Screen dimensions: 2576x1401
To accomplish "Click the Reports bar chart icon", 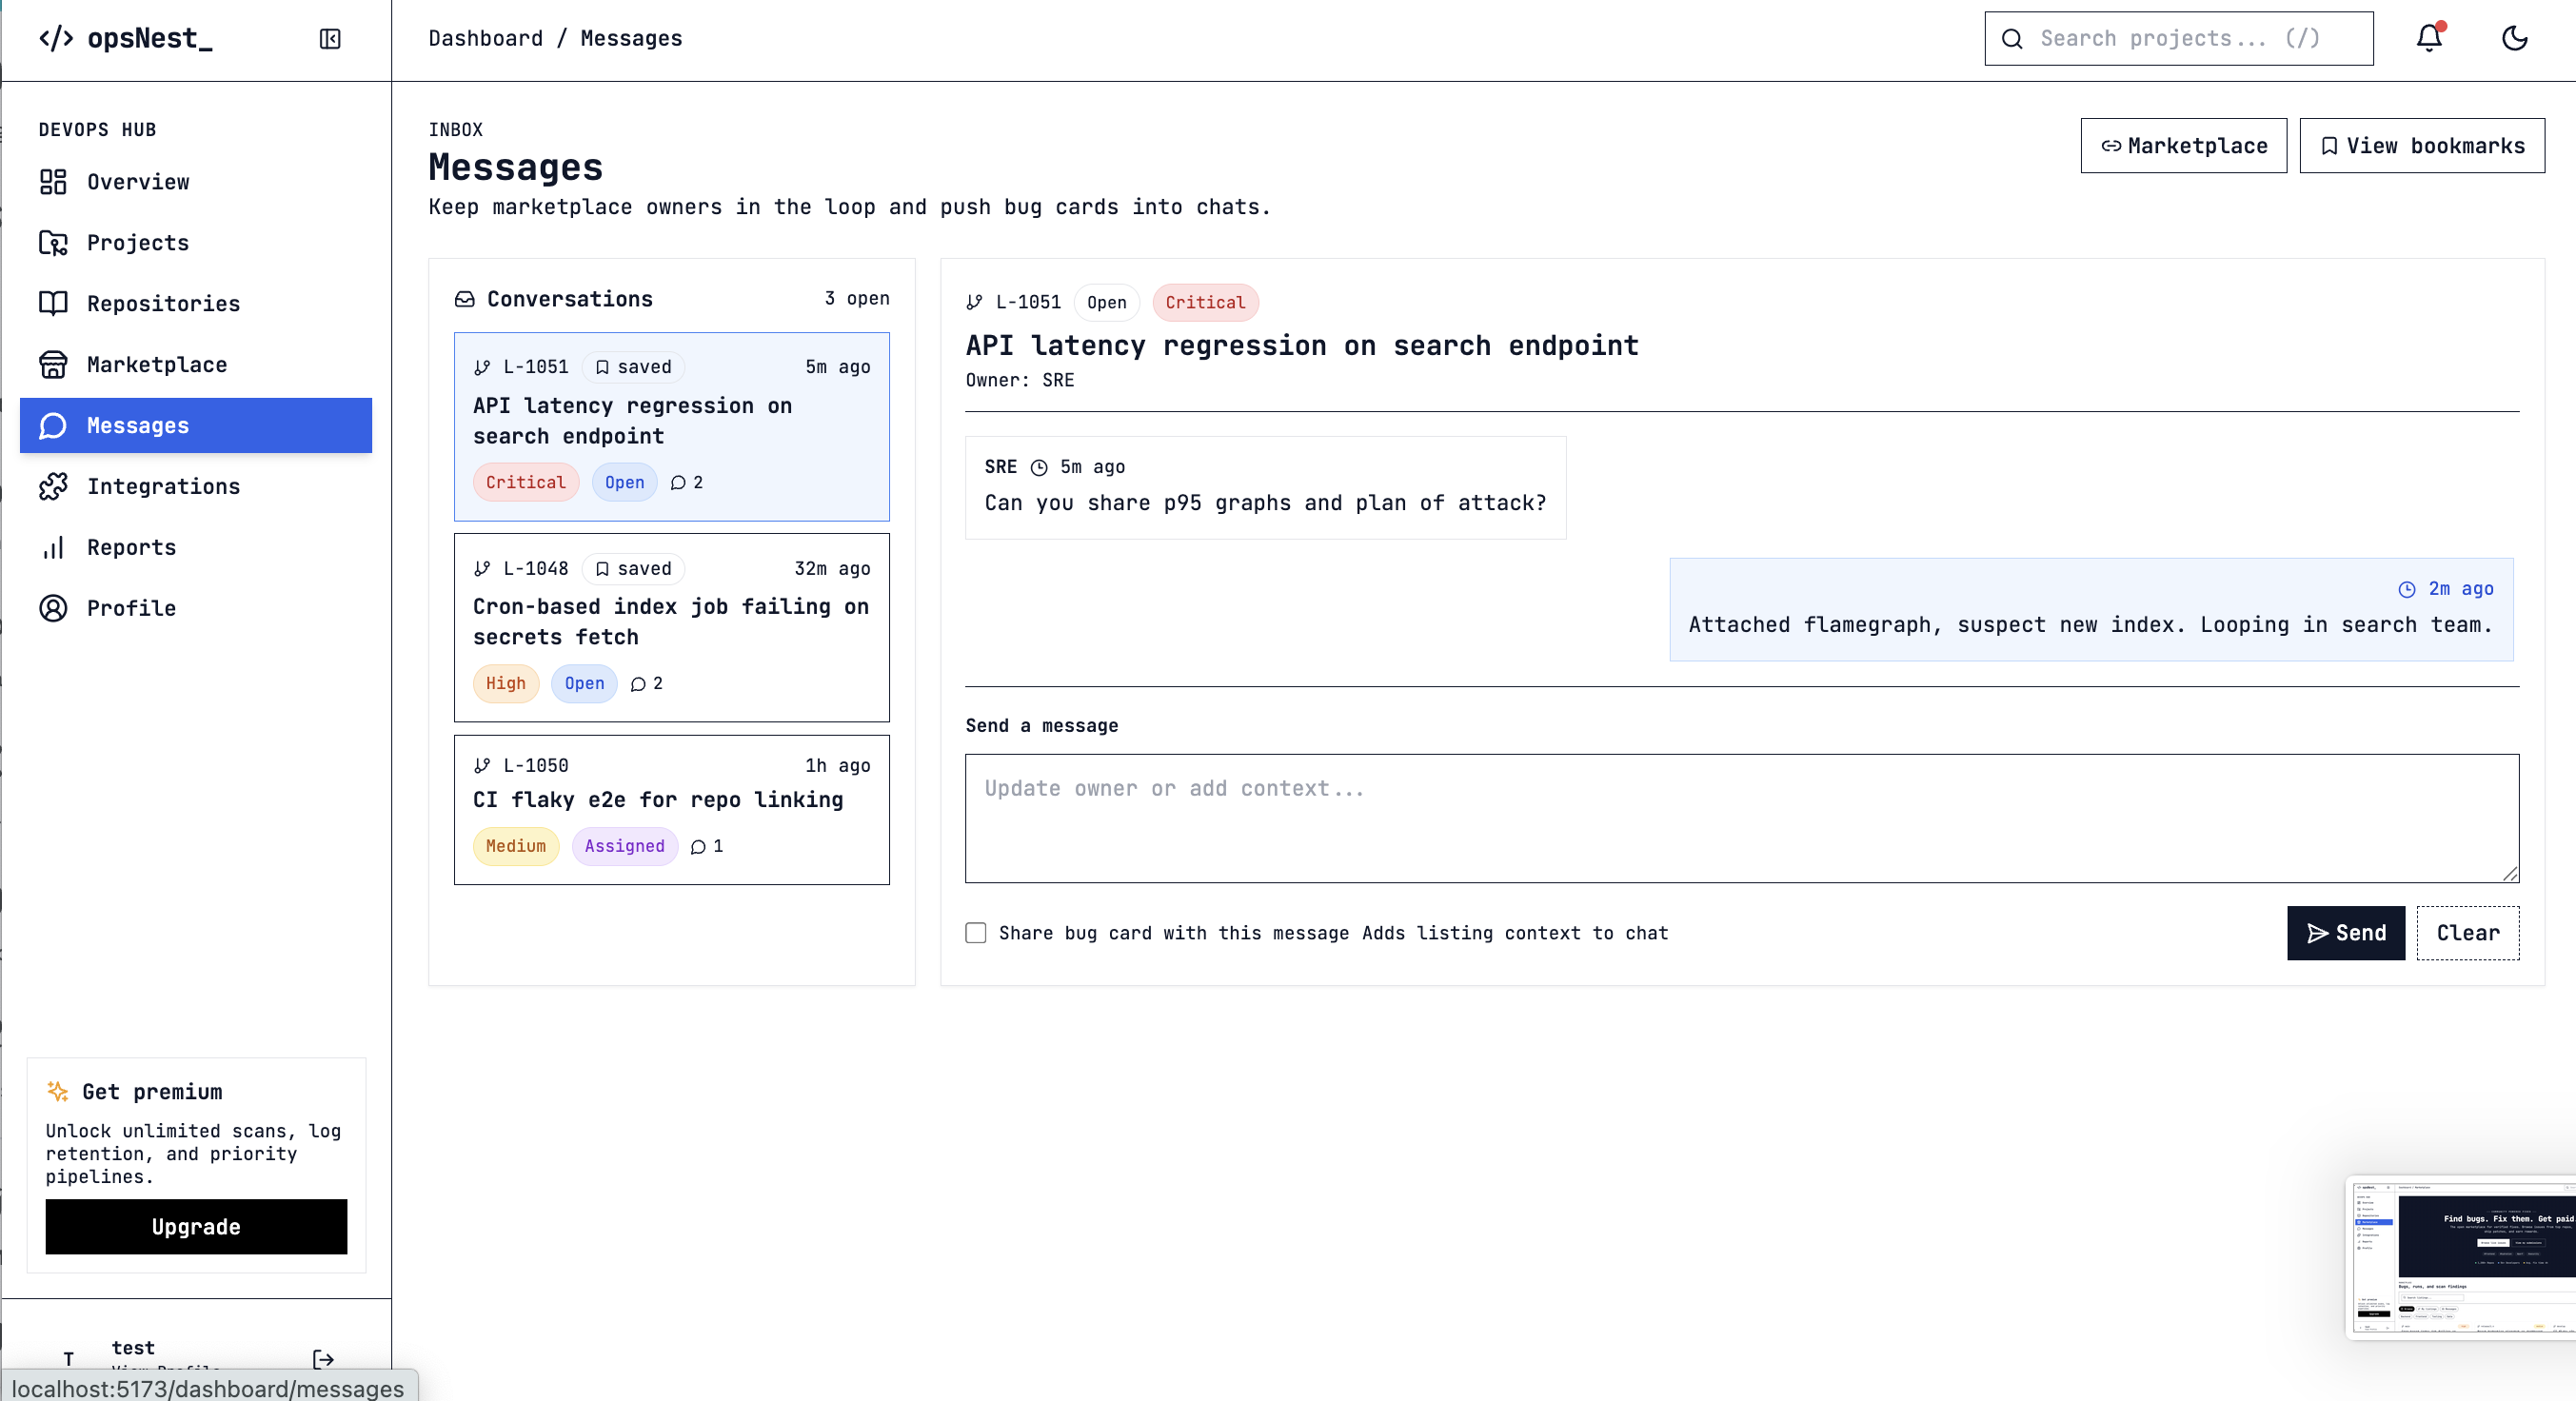I will point(53,547).
